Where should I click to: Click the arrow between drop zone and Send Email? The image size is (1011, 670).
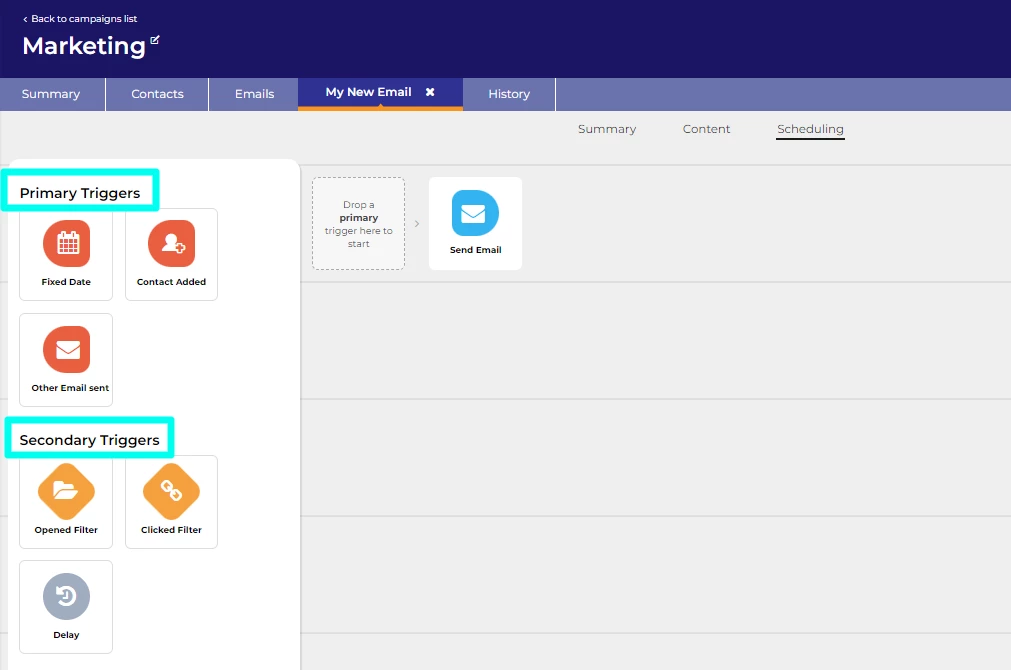click(x=417, y=224)
